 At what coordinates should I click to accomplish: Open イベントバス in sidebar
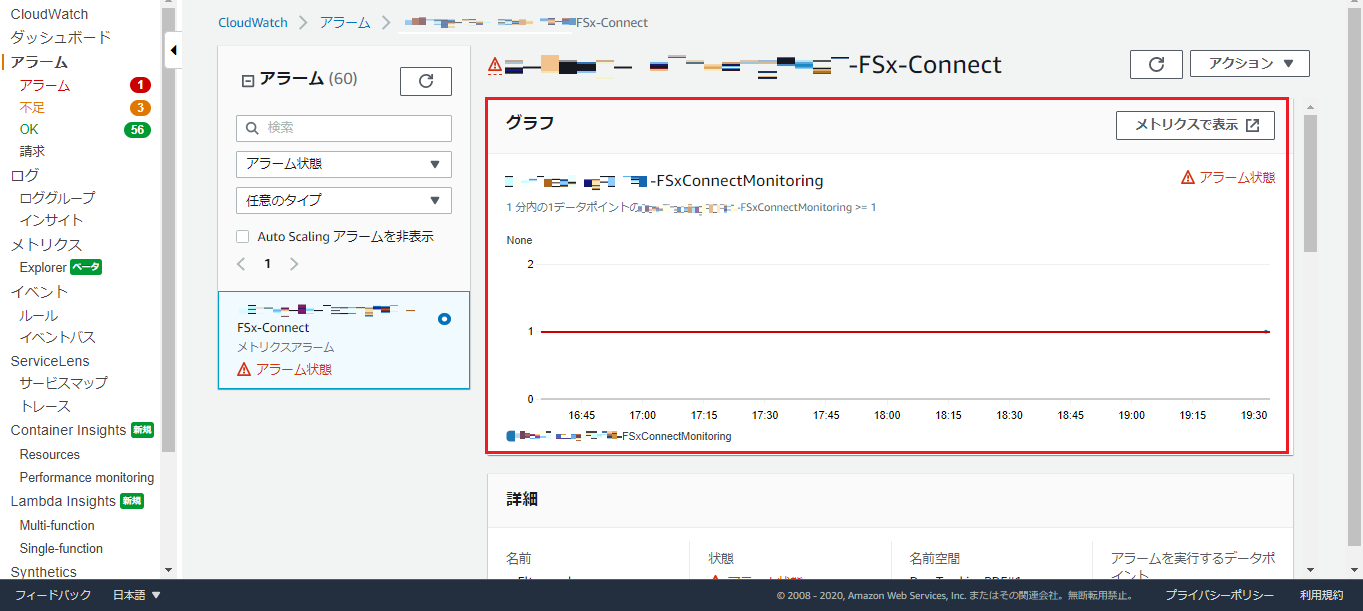[57, 338]
